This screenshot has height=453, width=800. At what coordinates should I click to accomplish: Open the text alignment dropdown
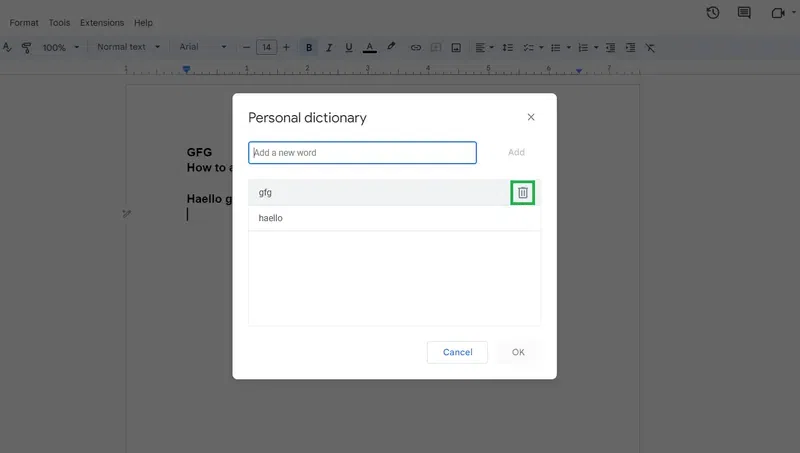point(484,47)
